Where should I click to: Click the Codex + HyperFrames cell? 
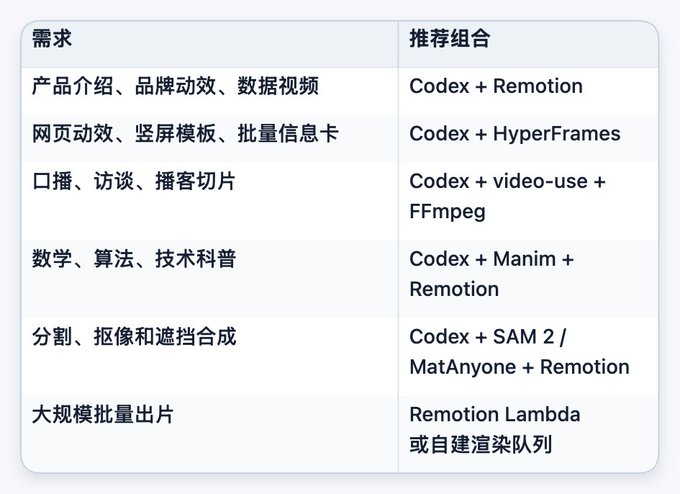pos(528,138)
